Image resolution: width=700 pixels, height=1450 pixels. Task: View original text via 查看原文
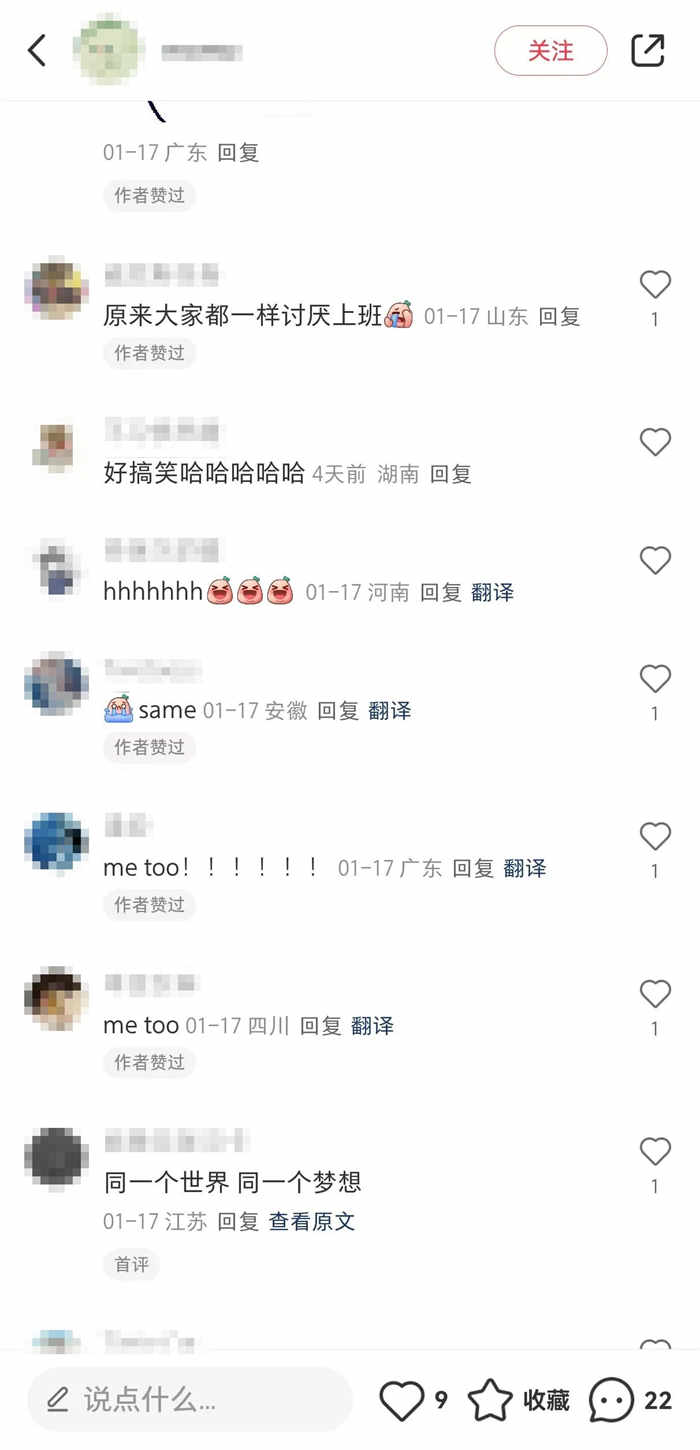312,1221
